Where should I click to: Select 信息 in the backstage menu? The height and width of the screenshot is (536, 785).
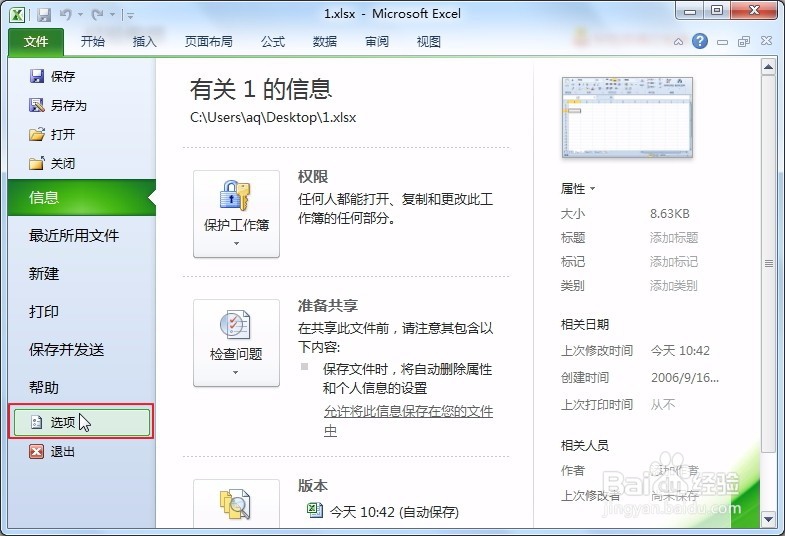(x=82, y=198)
